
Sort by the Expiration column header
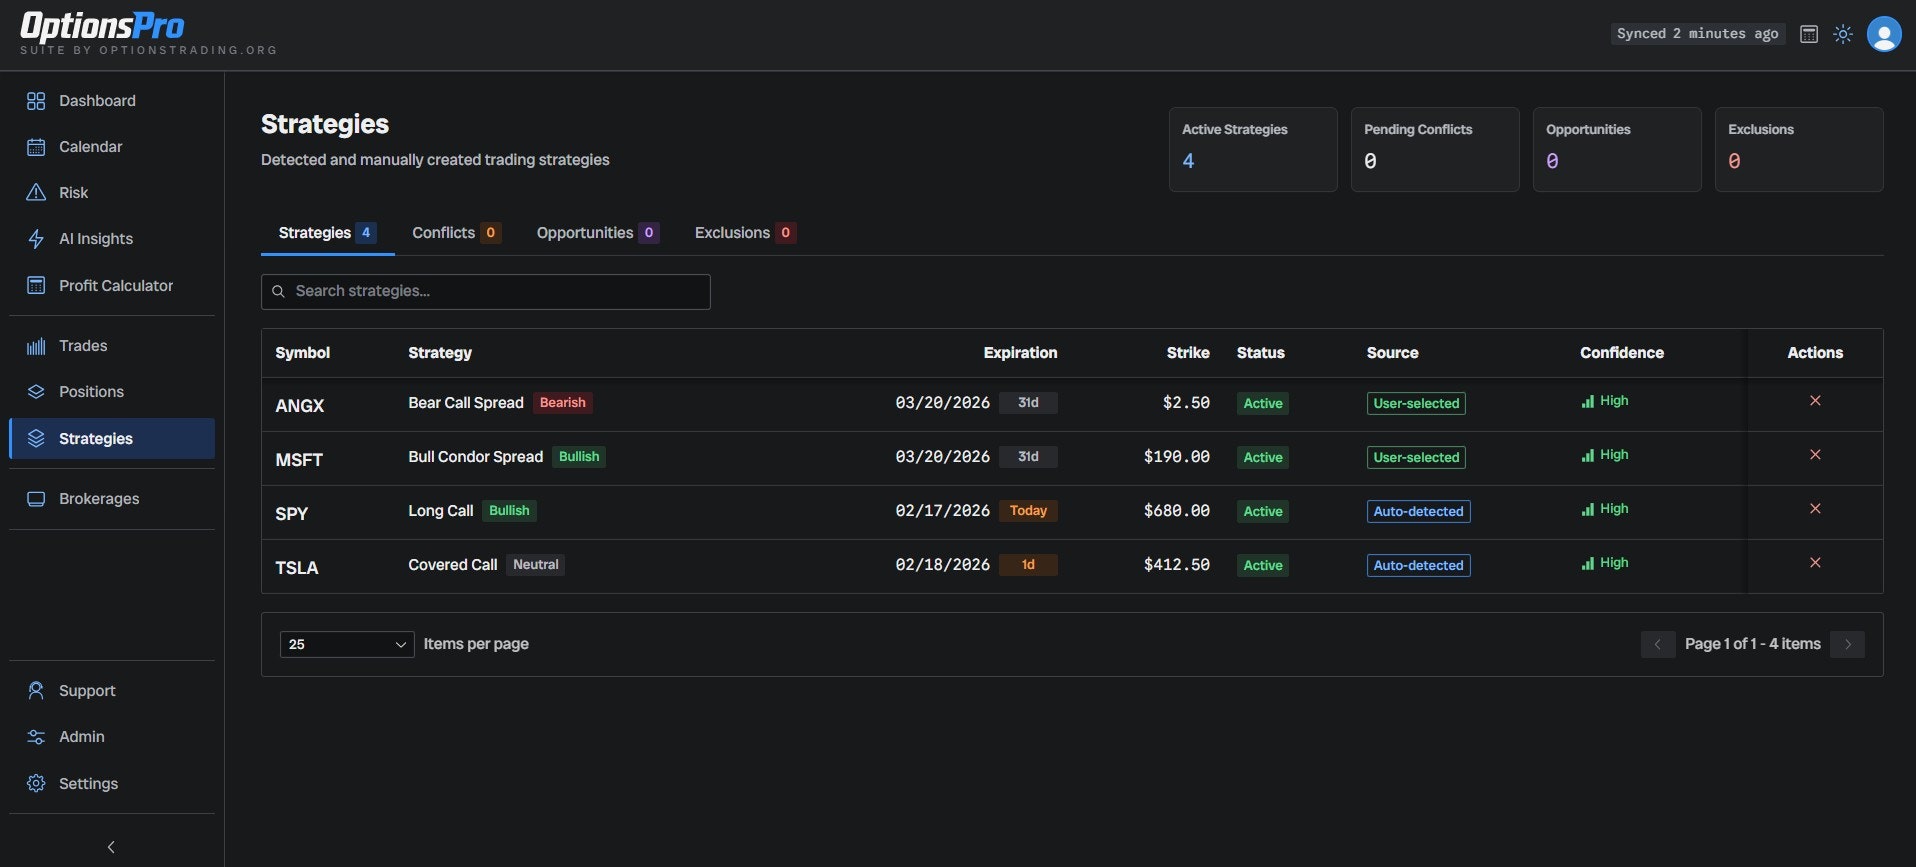(x=1020, y=353)
